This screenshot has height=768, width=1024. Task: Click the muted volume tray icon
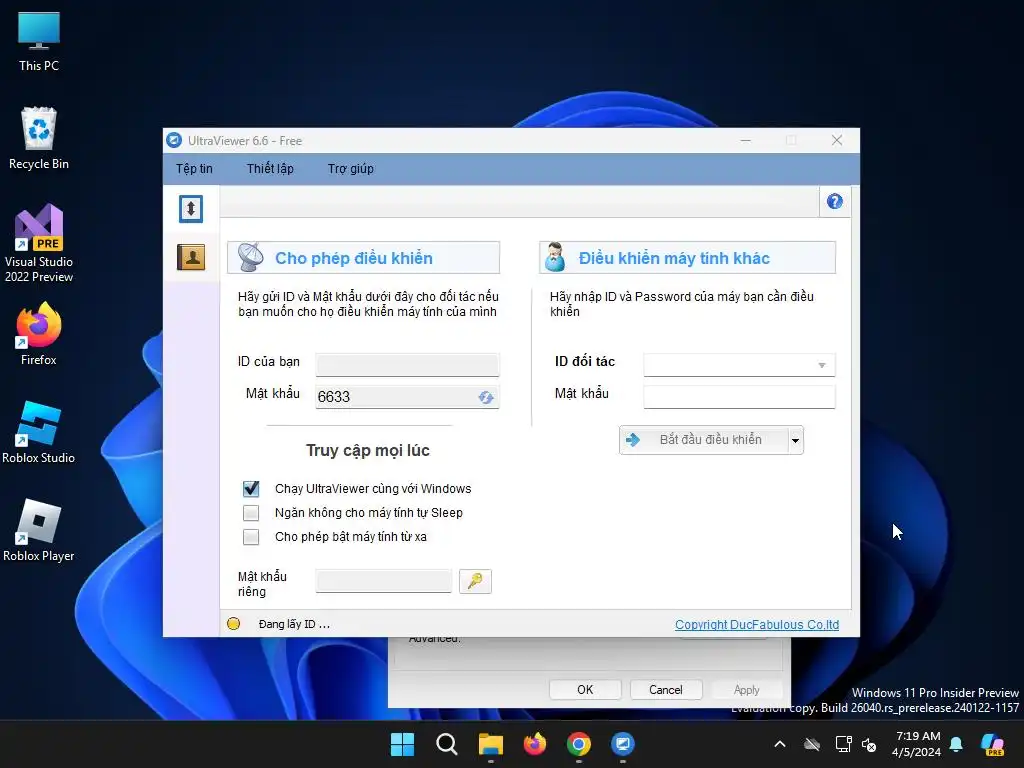(x=869, y=744)
